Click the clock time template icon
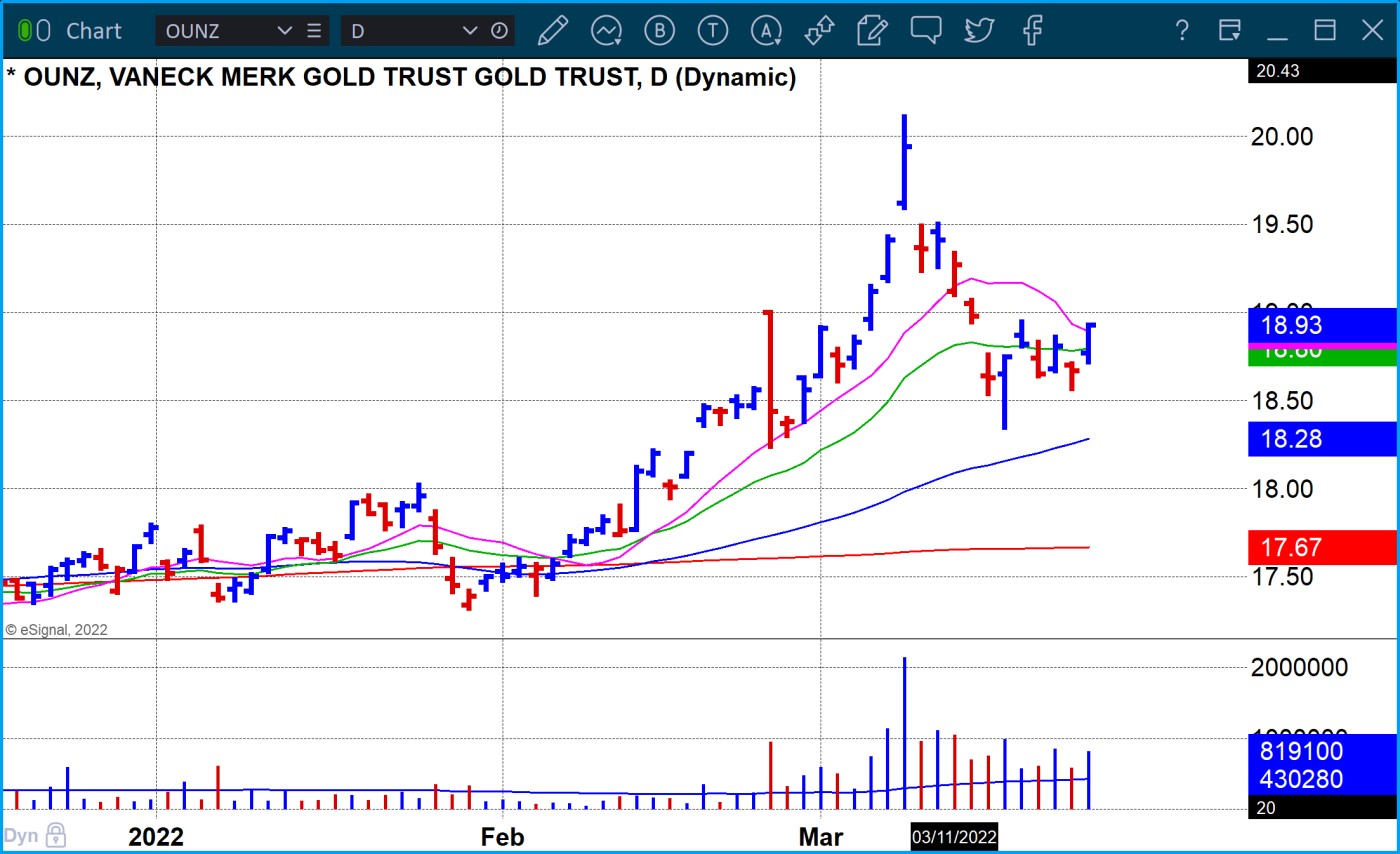Screen dimensions: 1400x854 click(x=499, y=31)
